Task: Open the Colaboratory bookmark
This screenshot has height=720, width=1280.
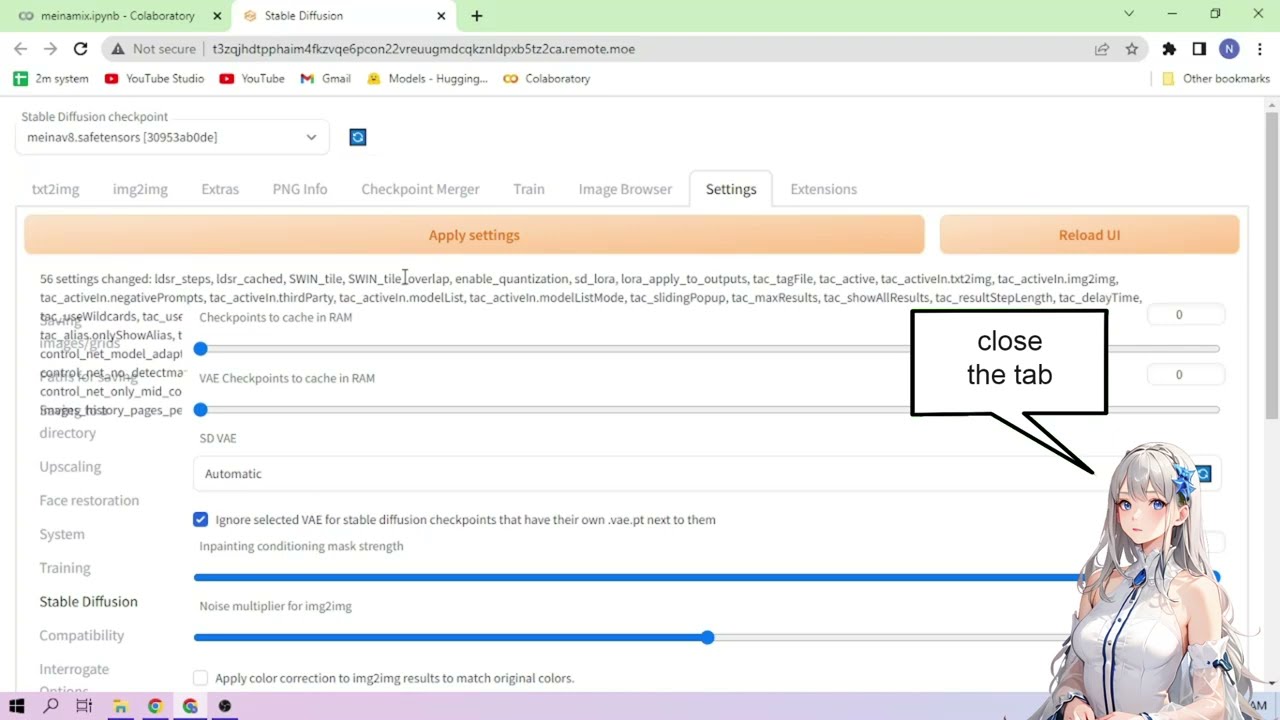Action: tap(547, 78)
